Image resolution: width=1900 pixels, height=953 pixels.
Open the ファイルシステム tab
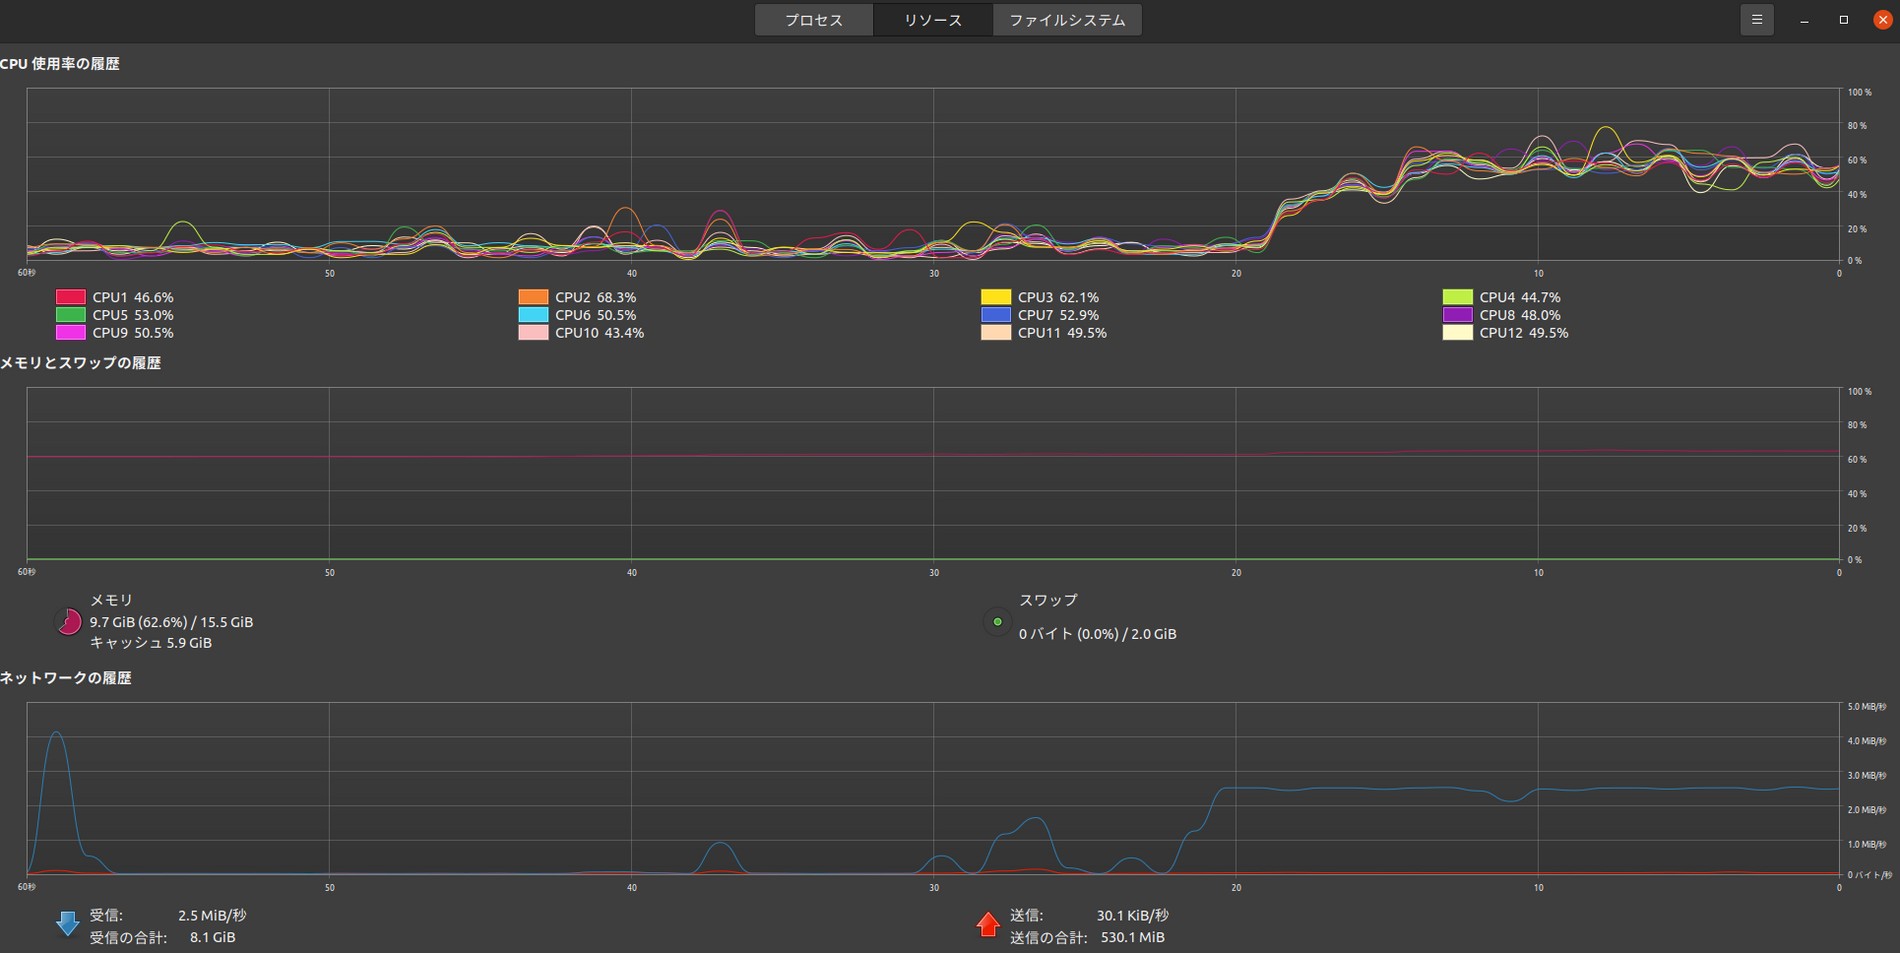click(1066, 20)
